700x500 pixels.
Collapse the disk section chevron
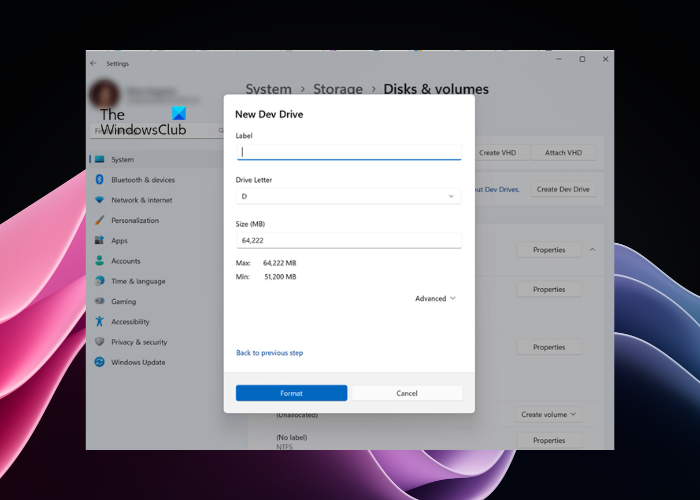pyautogui.click(x=592, y=250)
